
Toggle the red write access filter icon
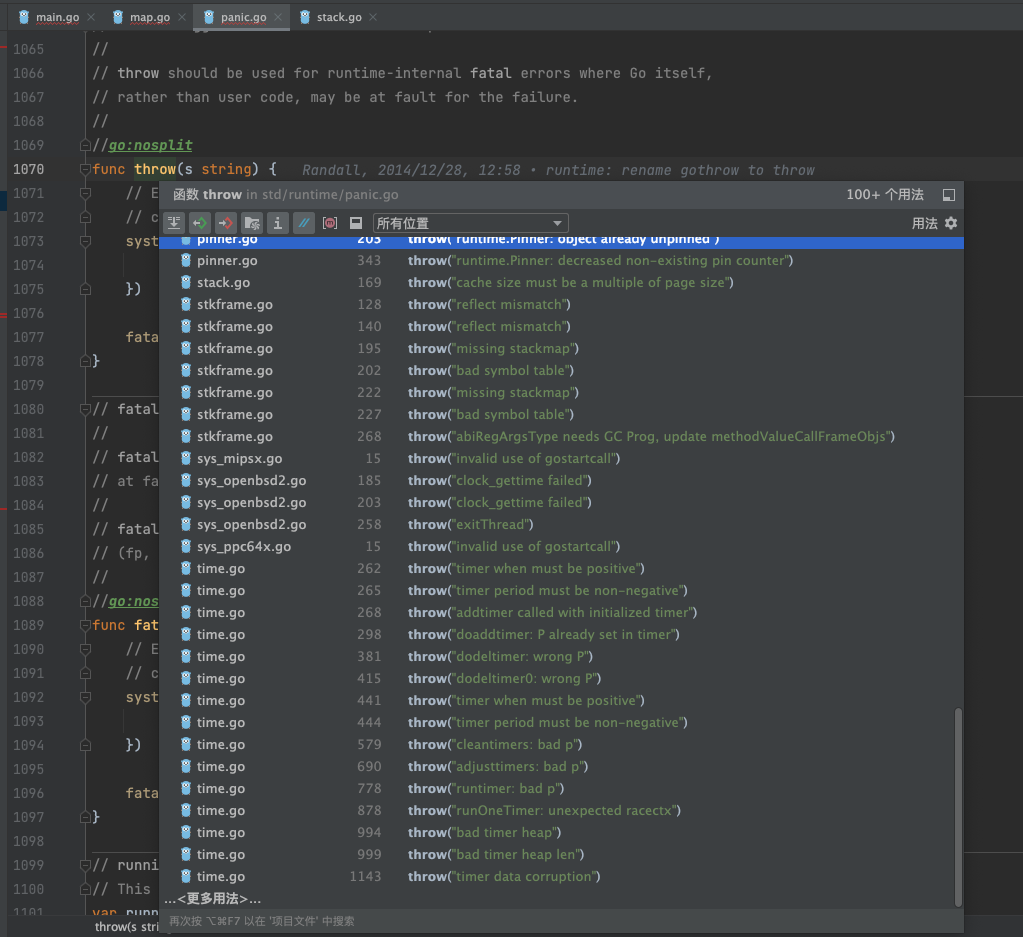226,223
